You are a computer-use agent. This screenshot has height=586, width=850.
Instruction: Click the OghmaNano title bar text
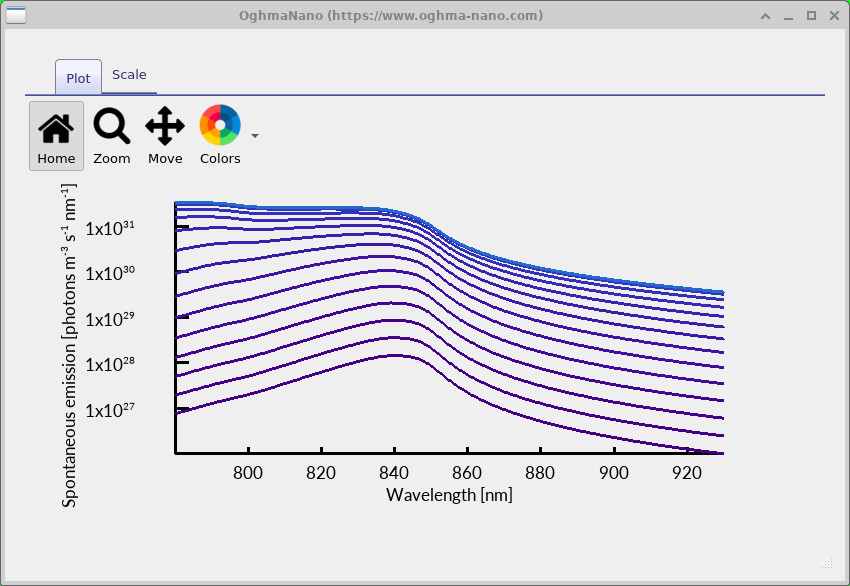tap(391, 15)
